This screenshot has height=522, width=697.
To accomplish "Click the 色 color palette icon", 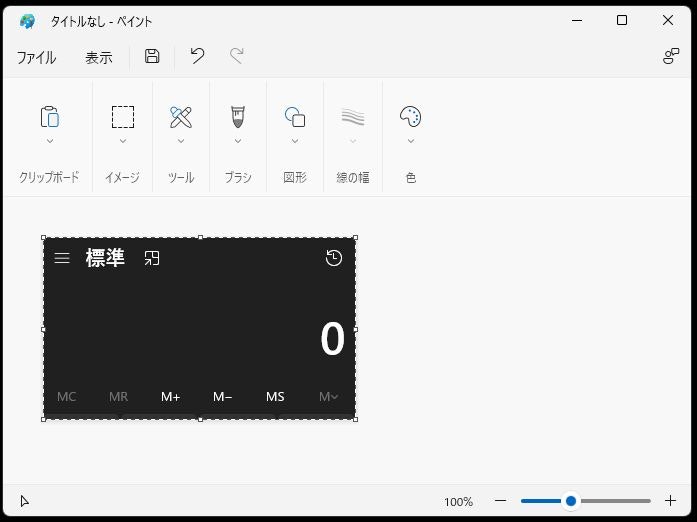I will point(411,116).
